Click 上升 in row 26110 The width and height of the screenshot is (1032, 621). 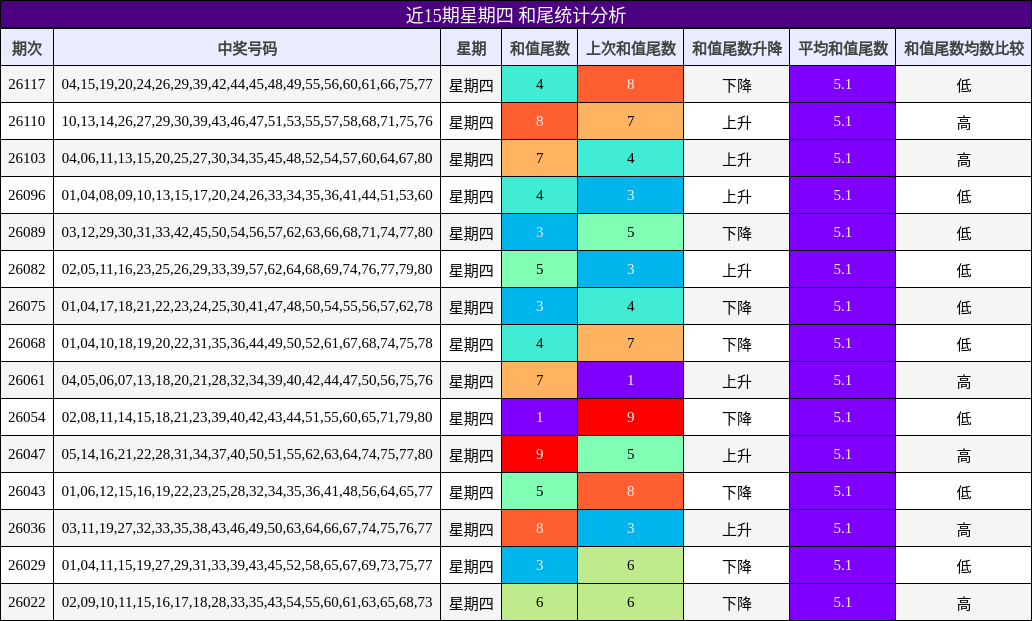tap(736, 122)
